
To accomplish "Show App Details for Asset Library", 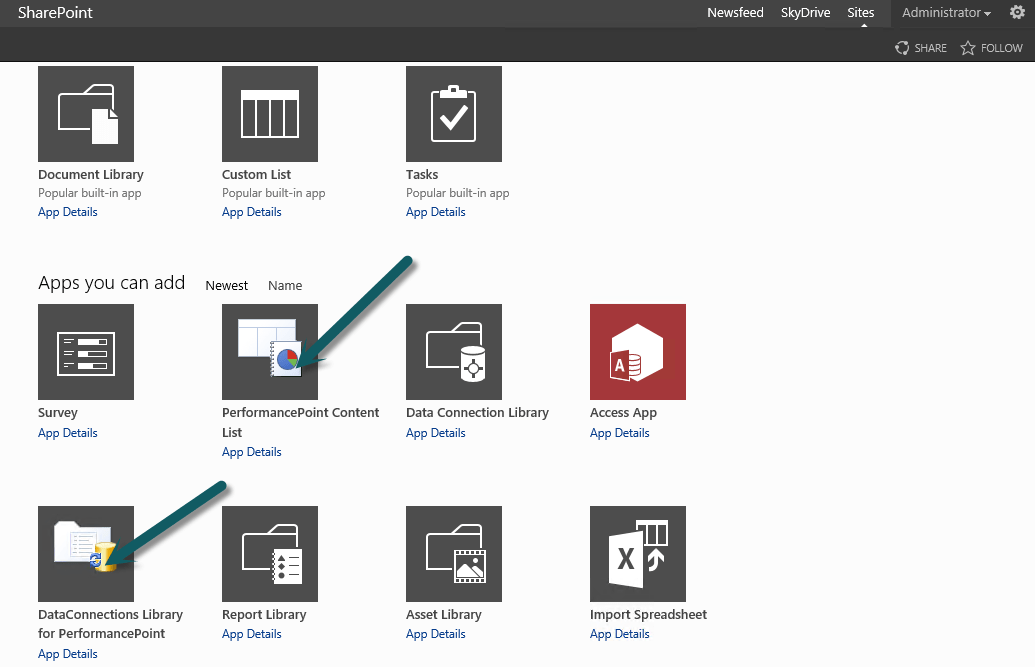I will coord(436,634).
